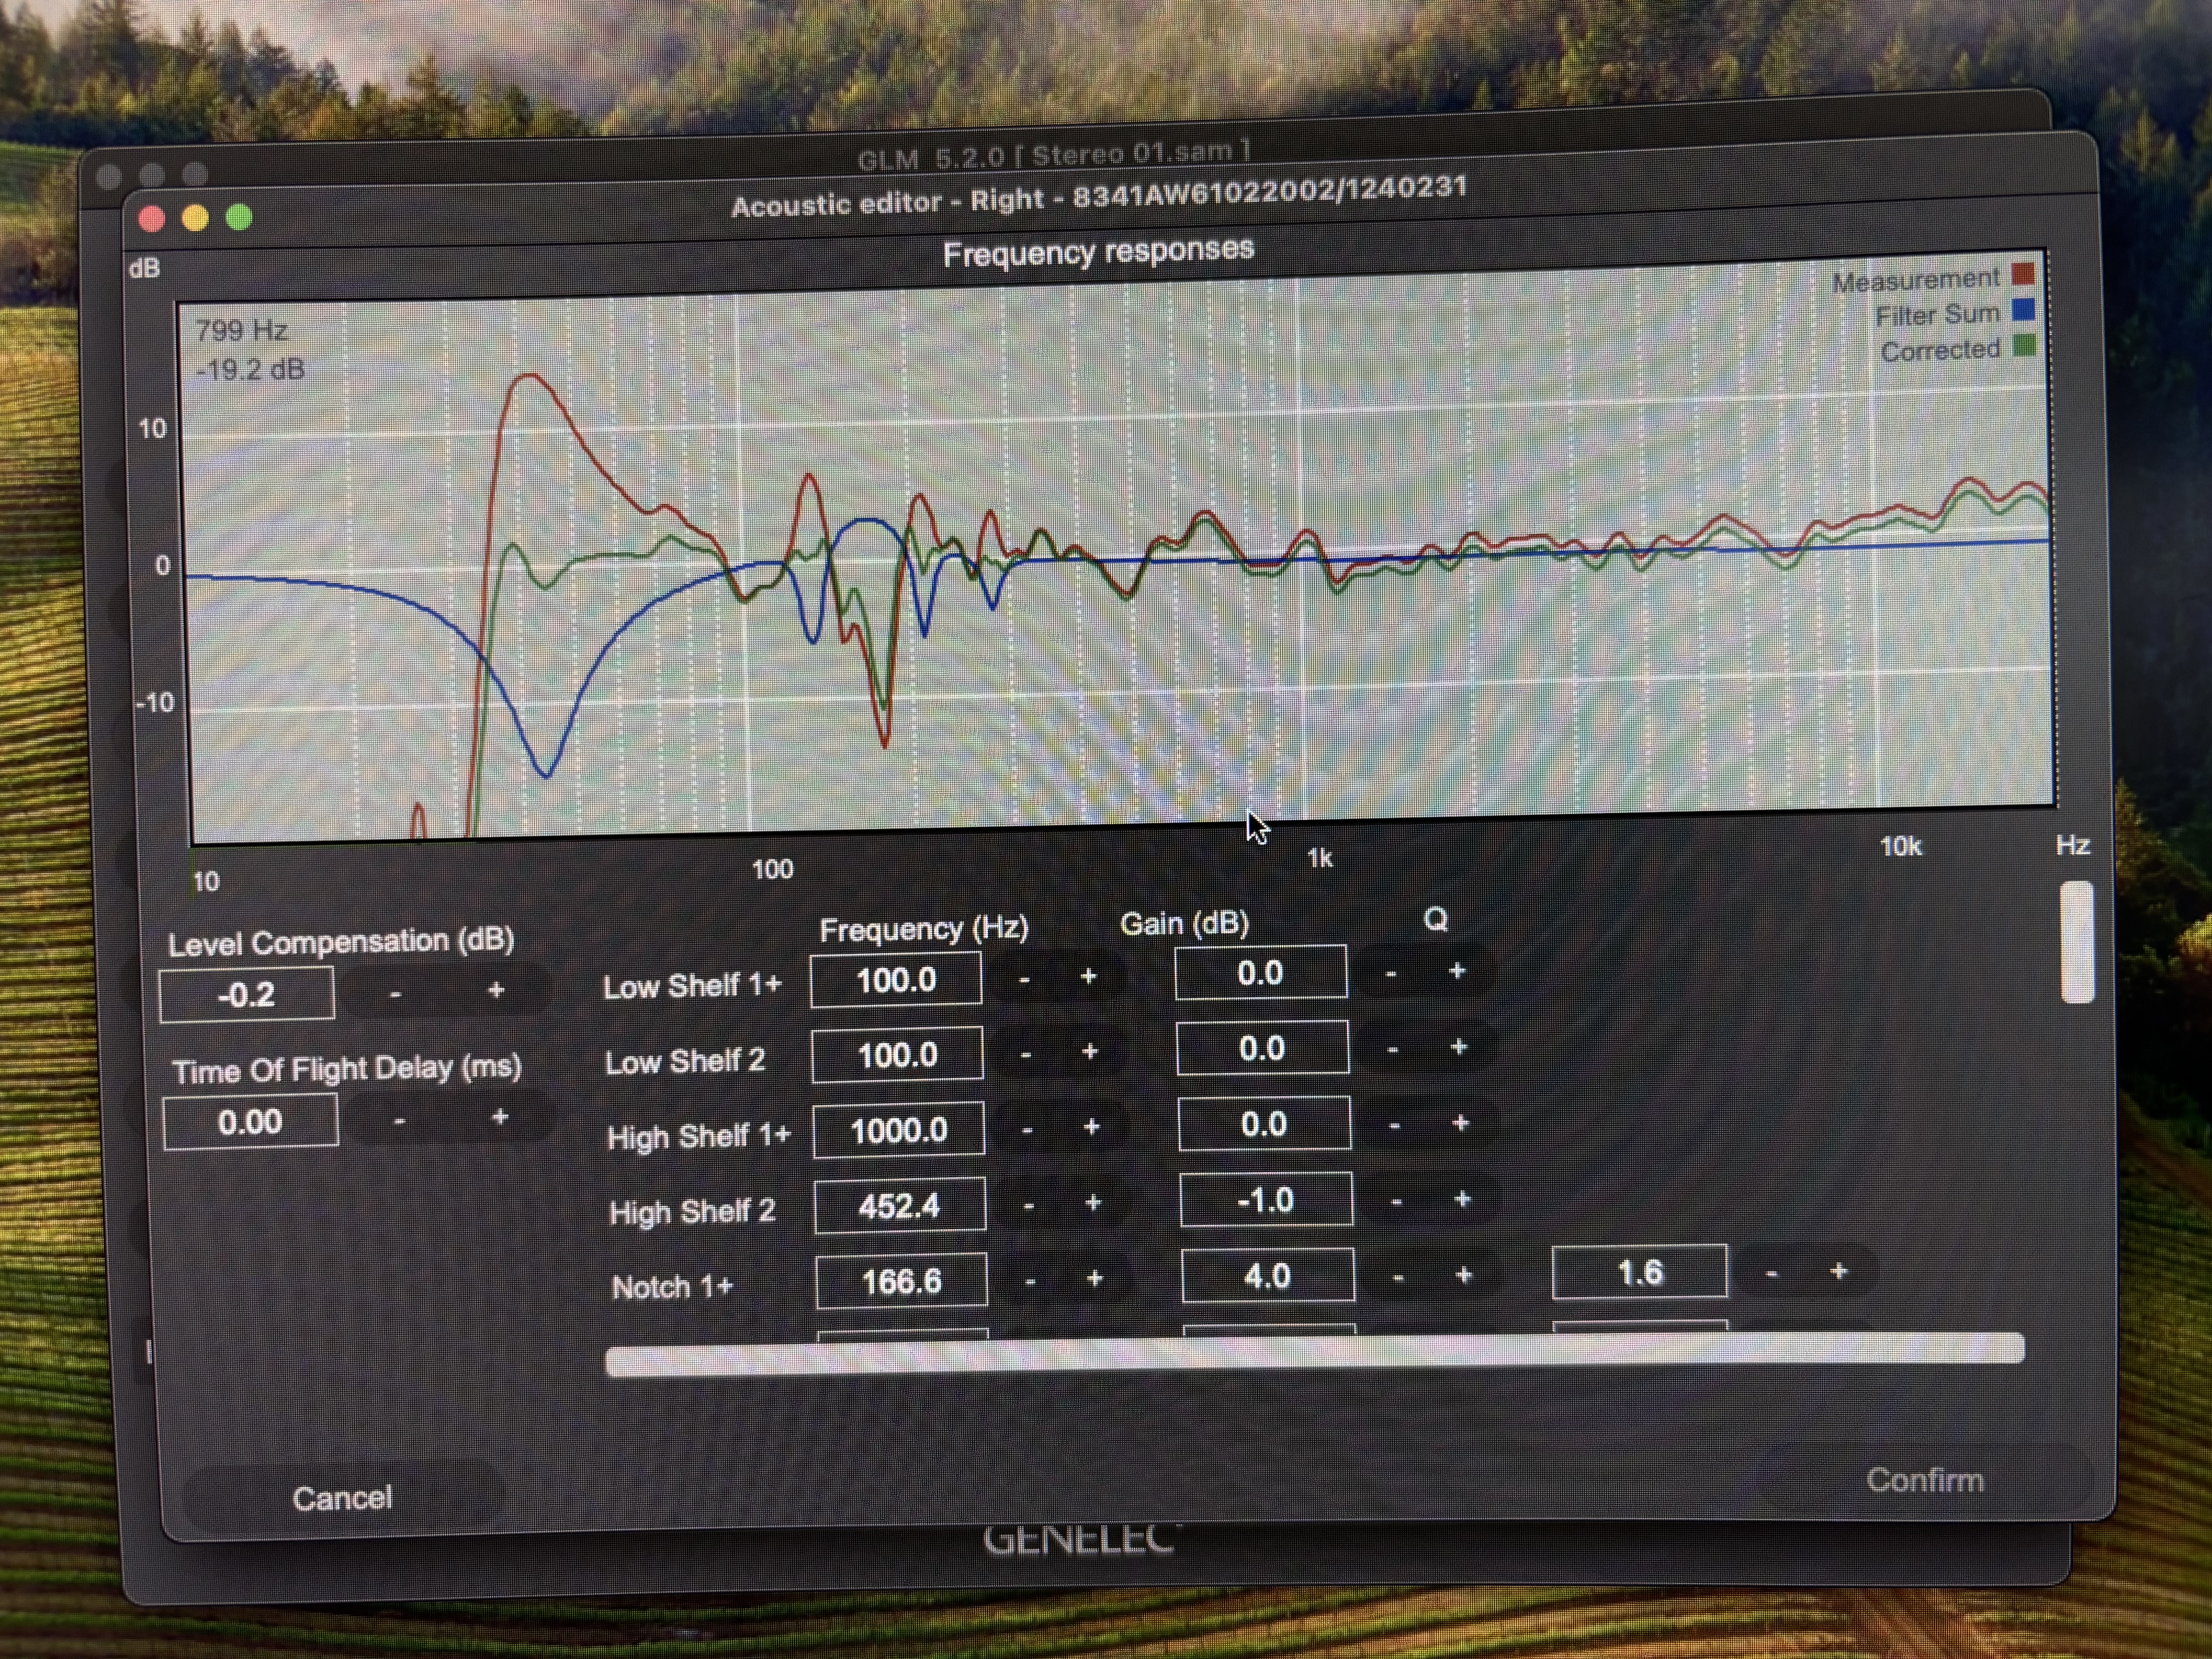Confirm the acoustic editor settings
Image resolution: width=2212 pixels, height=1659 pixels.
[1925, 1480]
